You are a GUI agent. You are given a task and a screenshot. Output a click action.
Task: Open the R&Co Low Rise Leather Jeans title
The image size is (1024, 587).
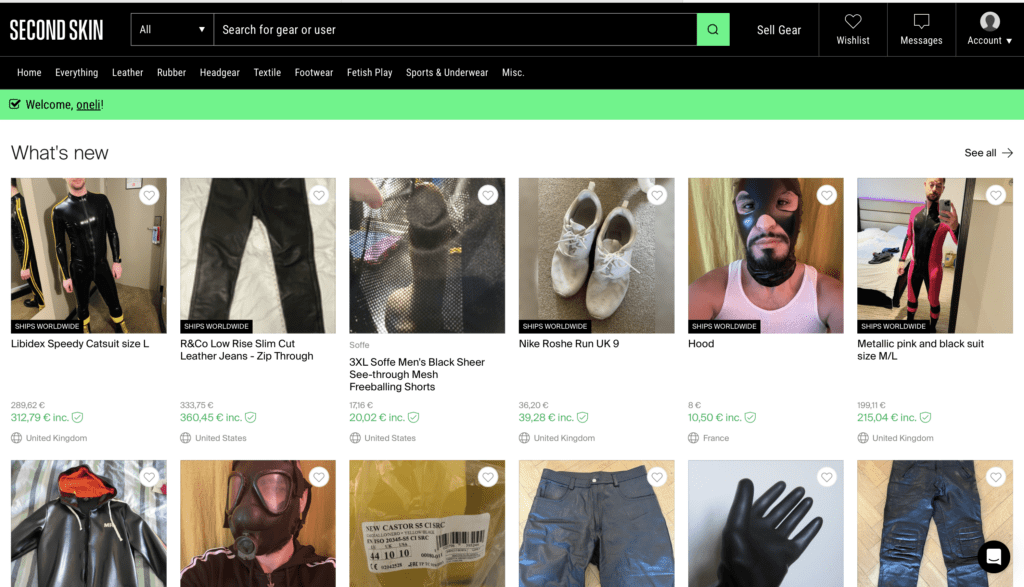(247, 350)
